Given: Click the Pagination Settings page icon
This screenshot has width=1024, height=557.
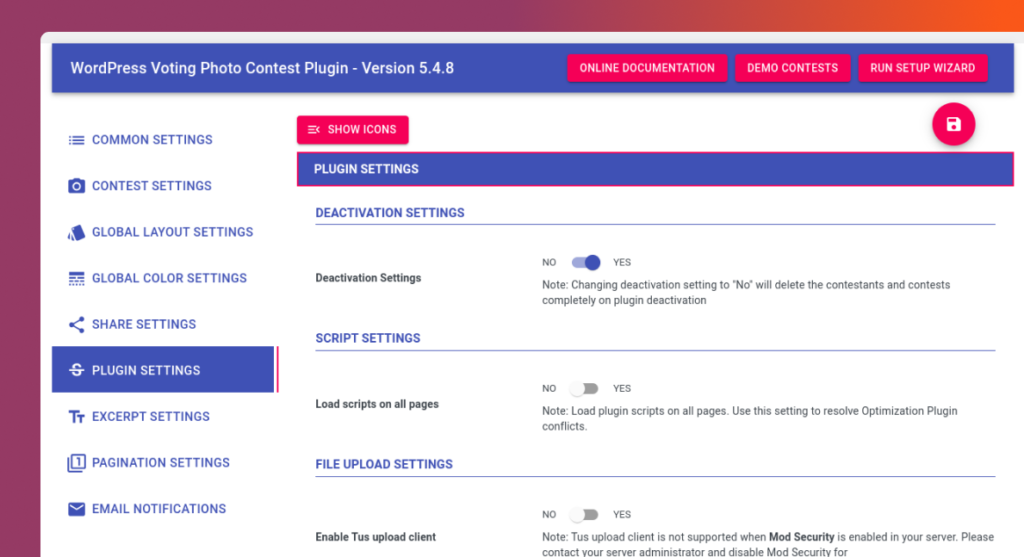Looking at the screenshot, I should pos(76,462).
